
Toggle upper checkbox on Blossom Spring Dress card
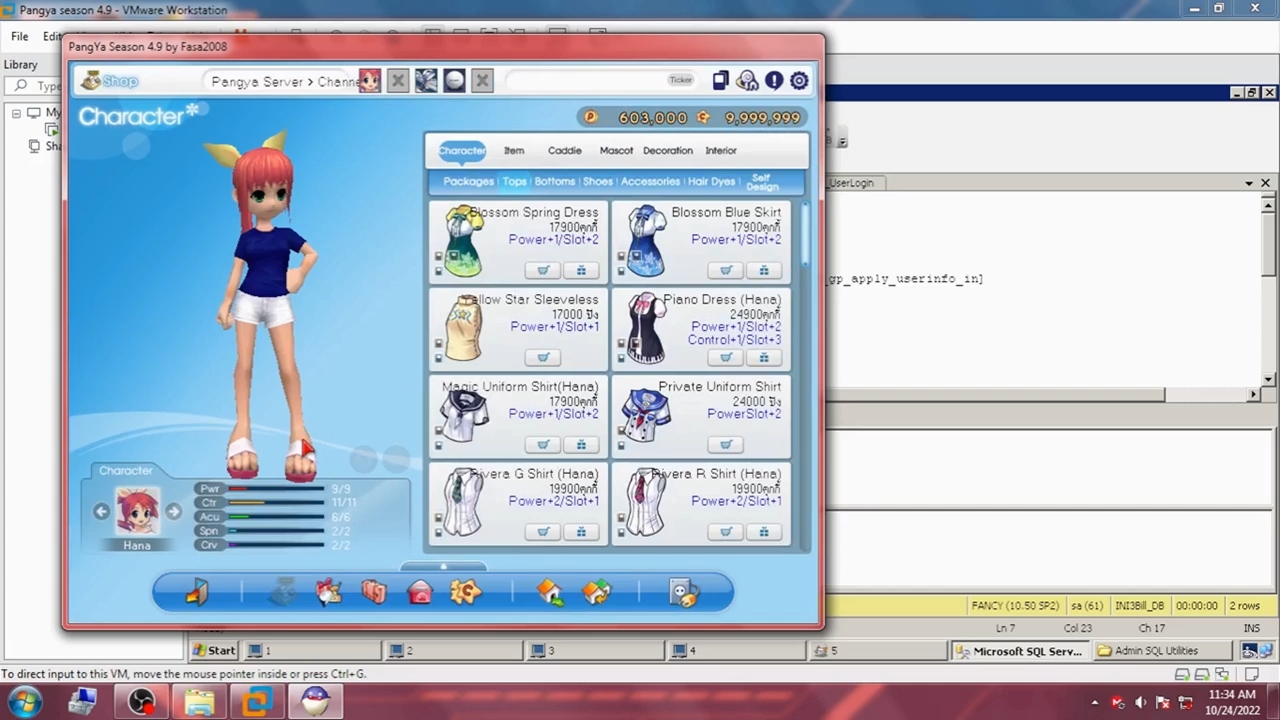pyautogui.click(x=438, y=257)
